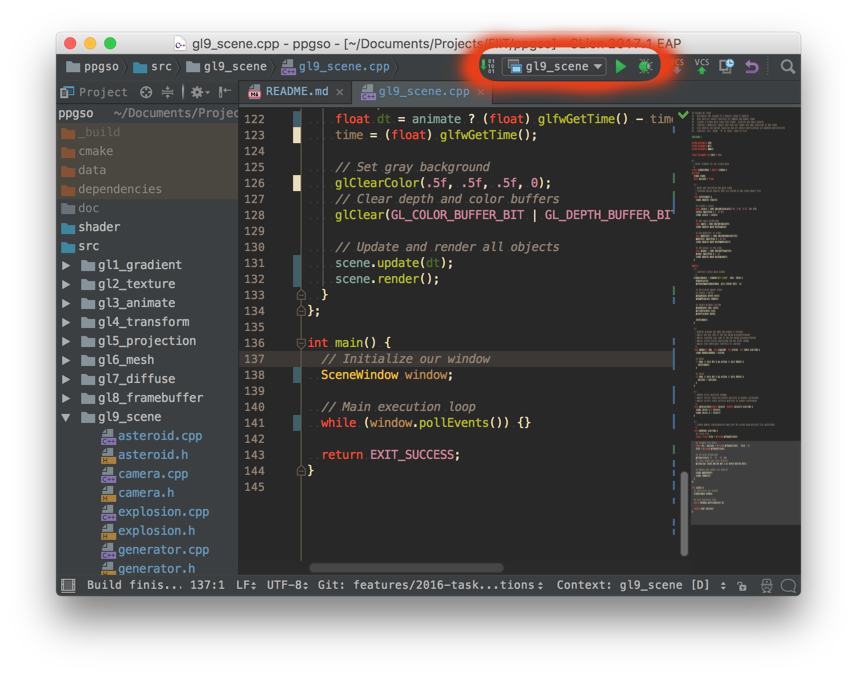Click the fold end marker at line 144
The height and width of the screenshot is (676, 857).
(x=301, y=471)
